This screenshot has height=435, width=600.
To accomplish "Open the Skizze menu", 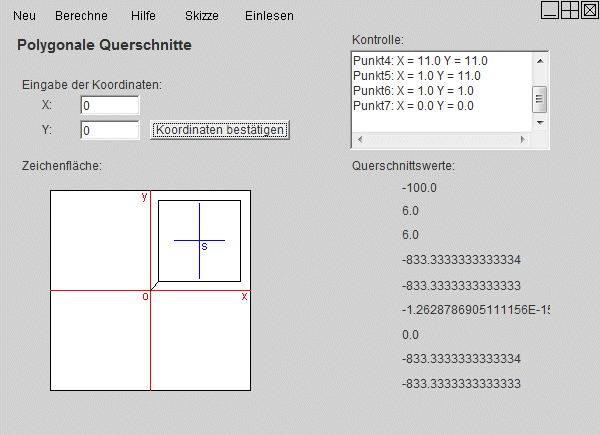I will 202,16.
